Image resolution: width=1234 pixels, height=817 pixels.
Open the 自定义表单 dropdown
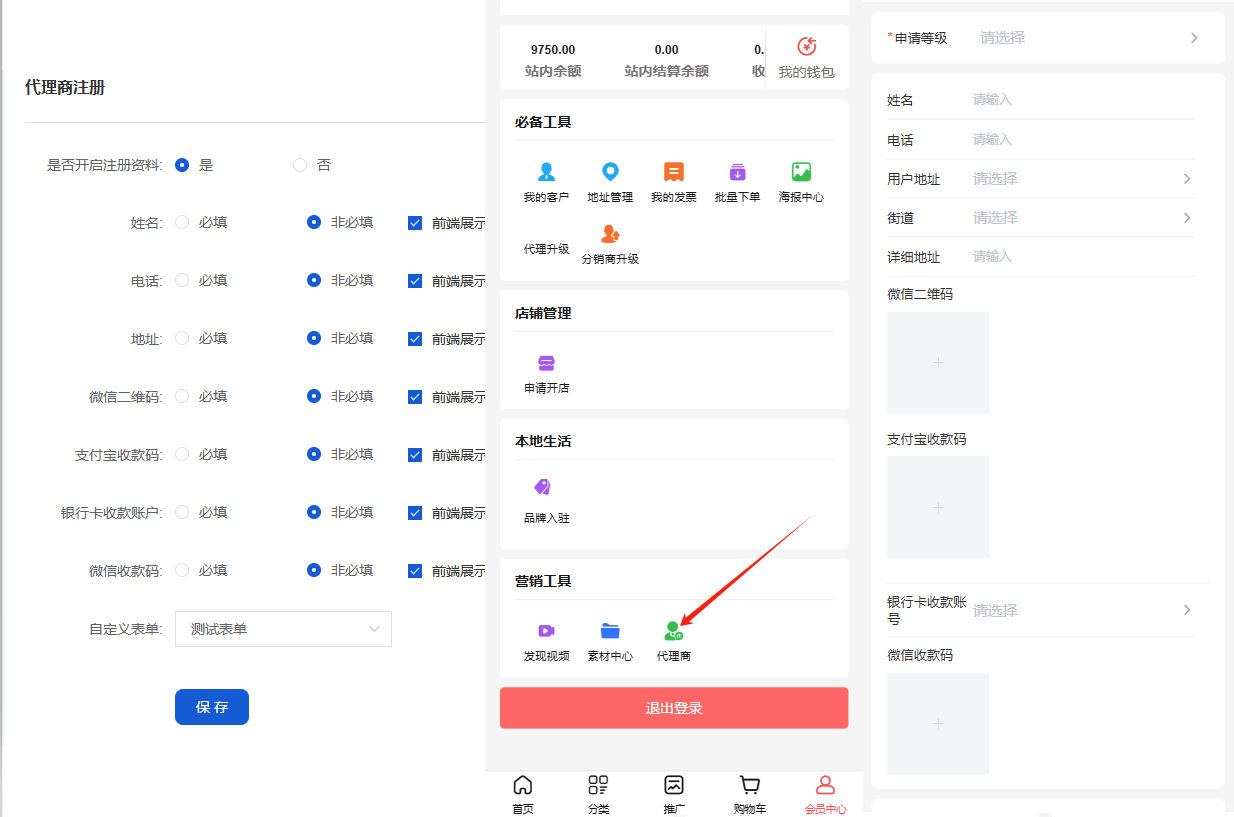283,629
